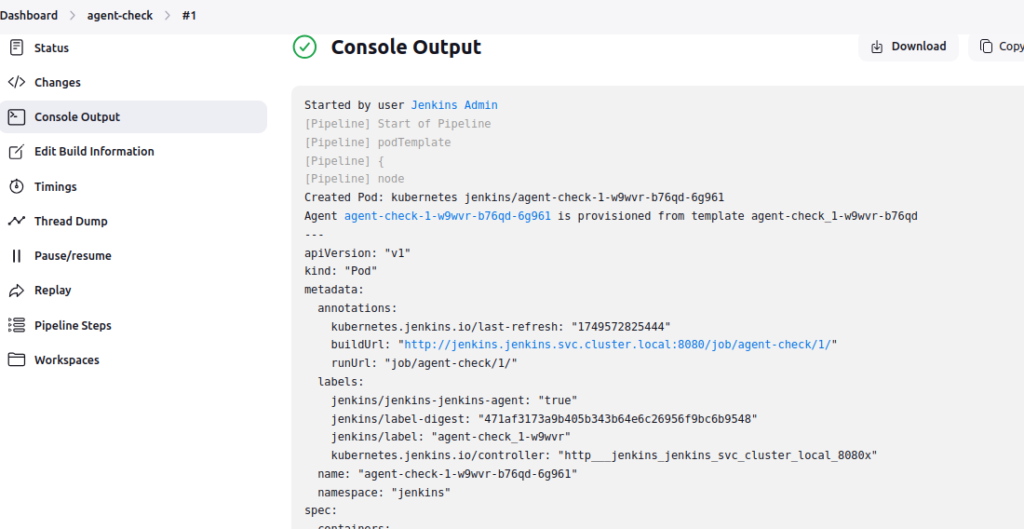
Task: Click the Thread Dump chart icon
Action: tap(16, 221)
